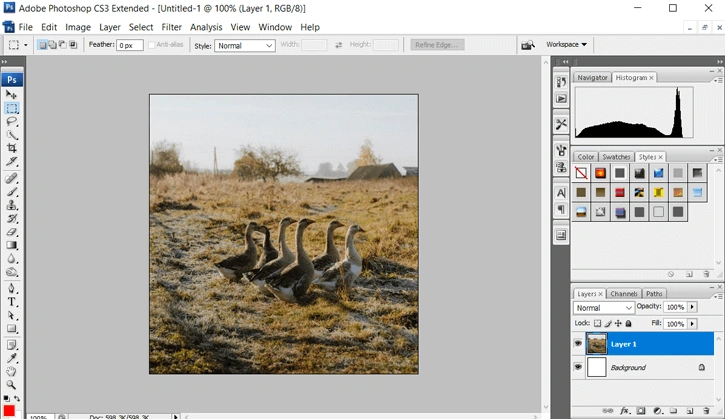Switch to the Channels tab
This screenshot has width=725, height=419.
pos(623,294)
